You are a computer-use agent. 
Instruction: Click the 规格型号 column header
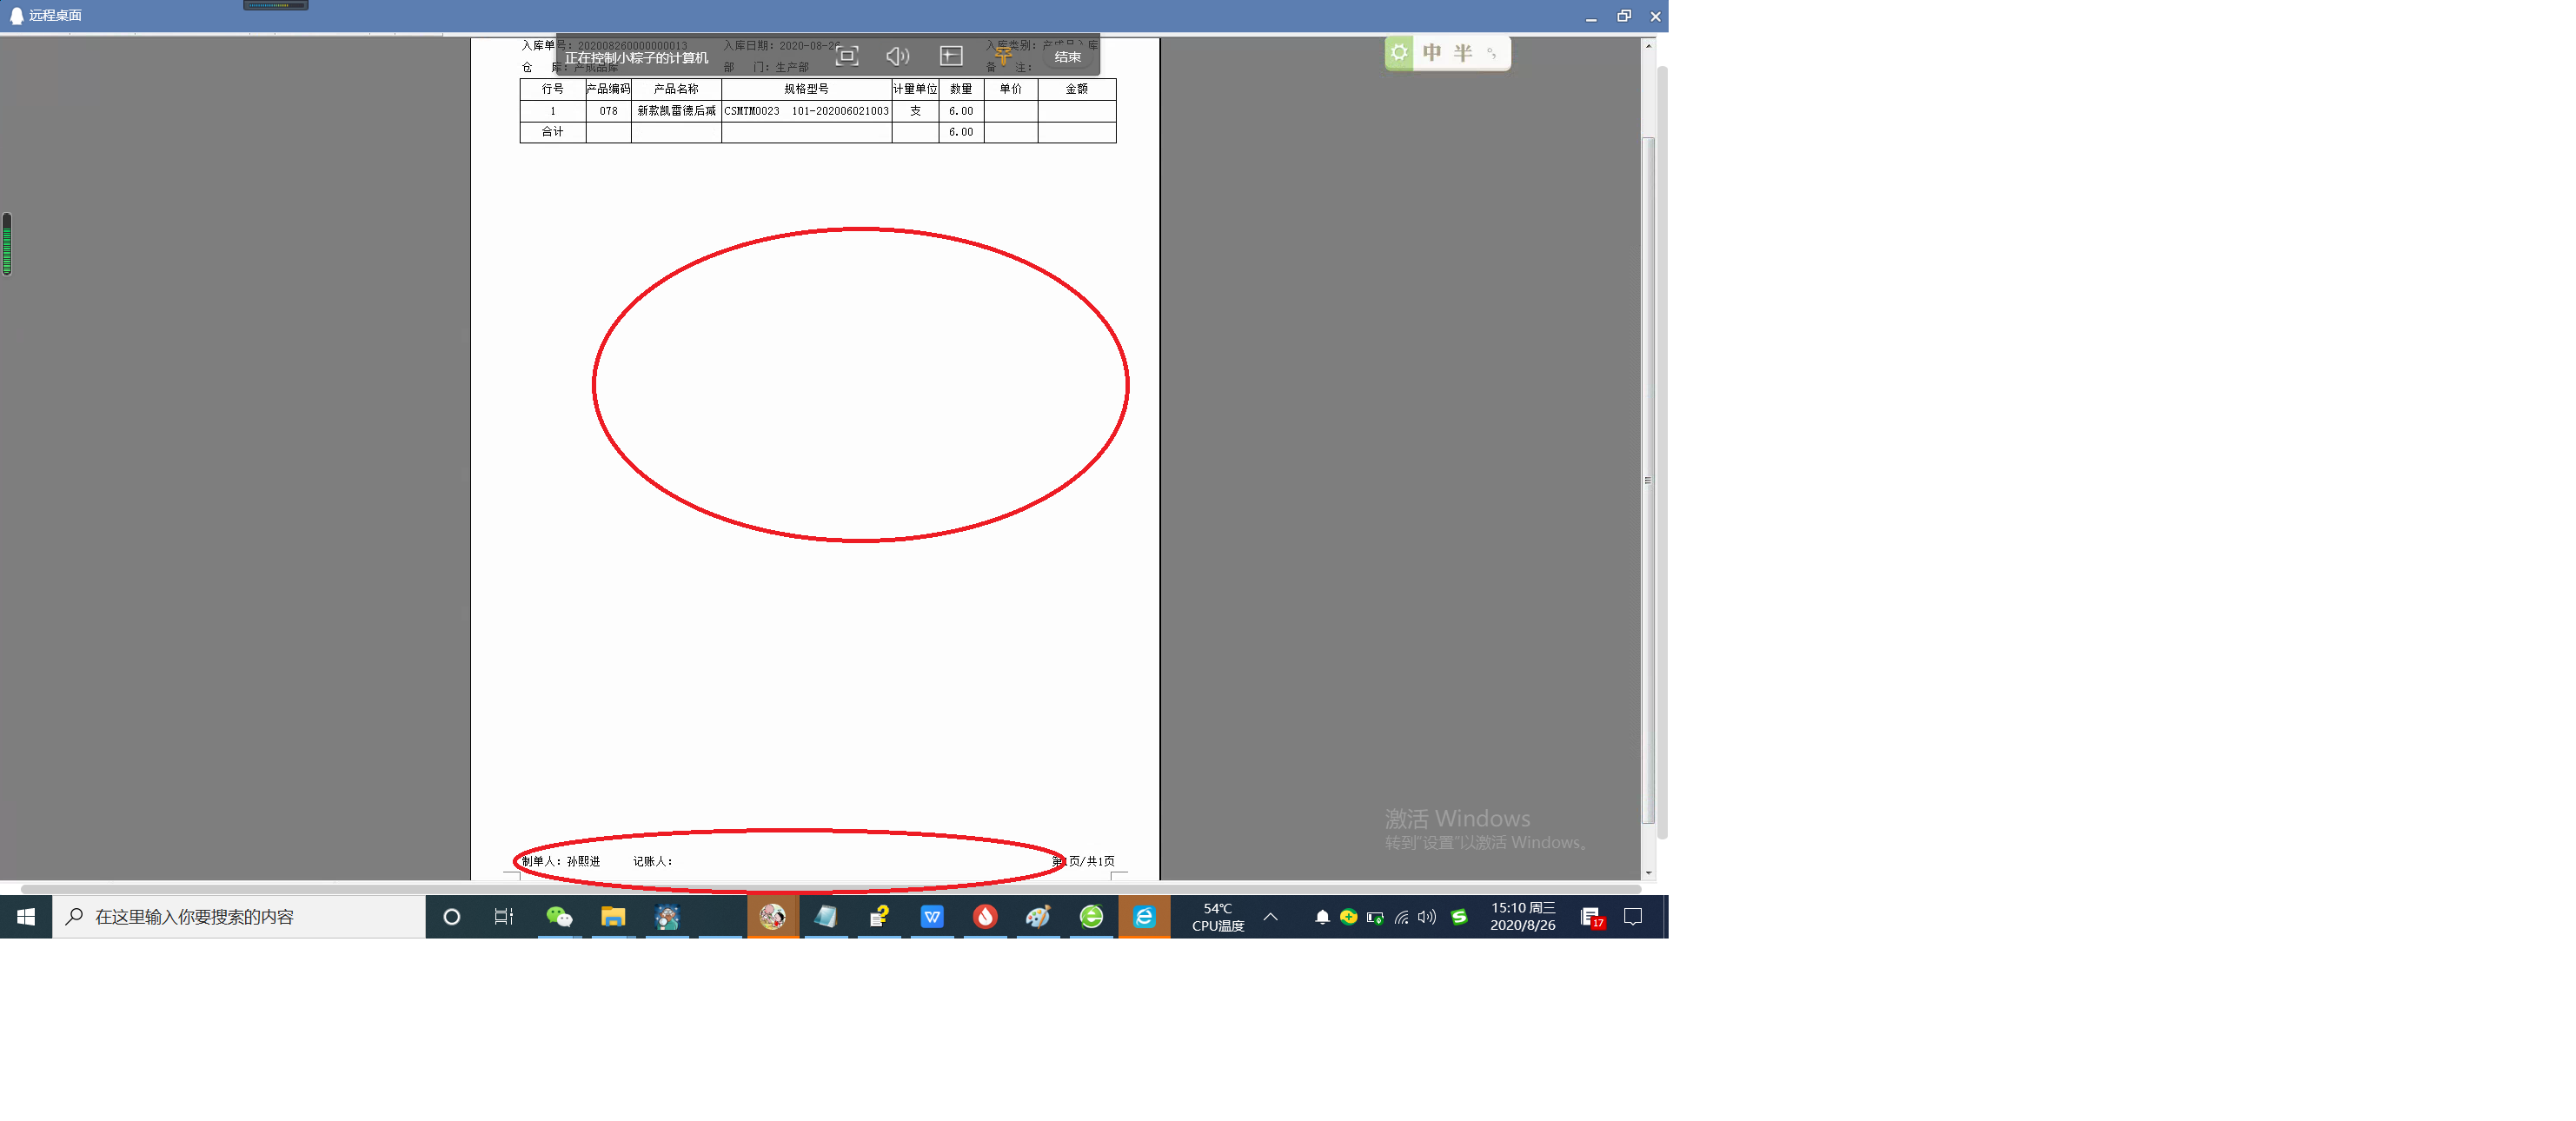point(806,89)
